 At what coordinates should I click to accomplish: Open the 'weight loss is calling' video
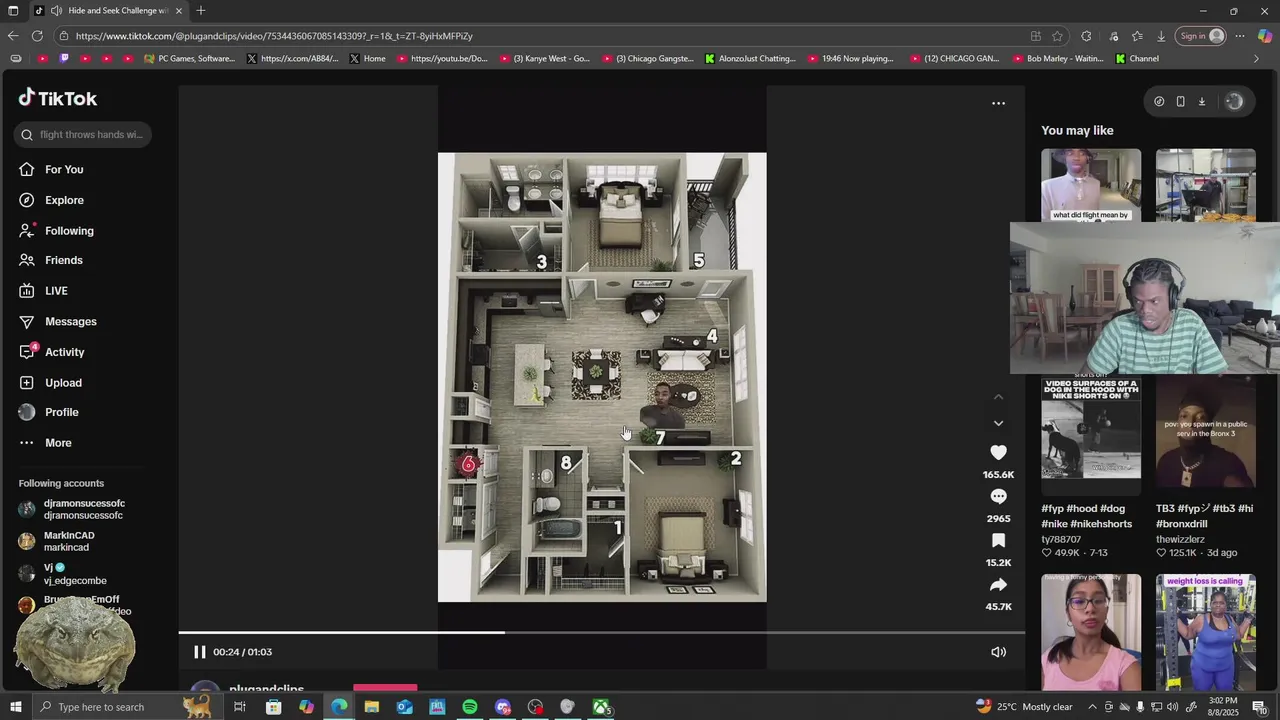click(x=1206, y=632)
